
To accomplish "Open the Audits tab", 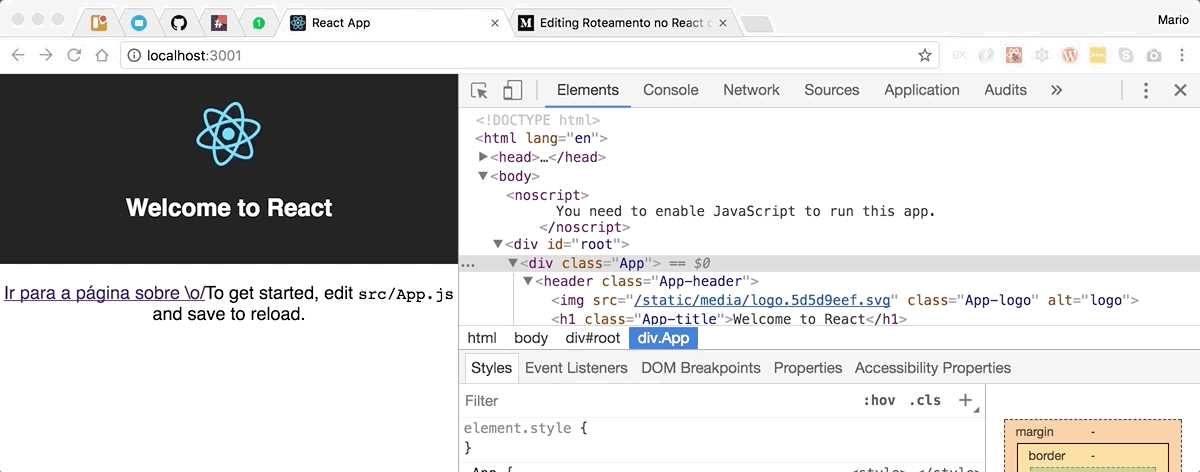I will [x=1005, y=90].
